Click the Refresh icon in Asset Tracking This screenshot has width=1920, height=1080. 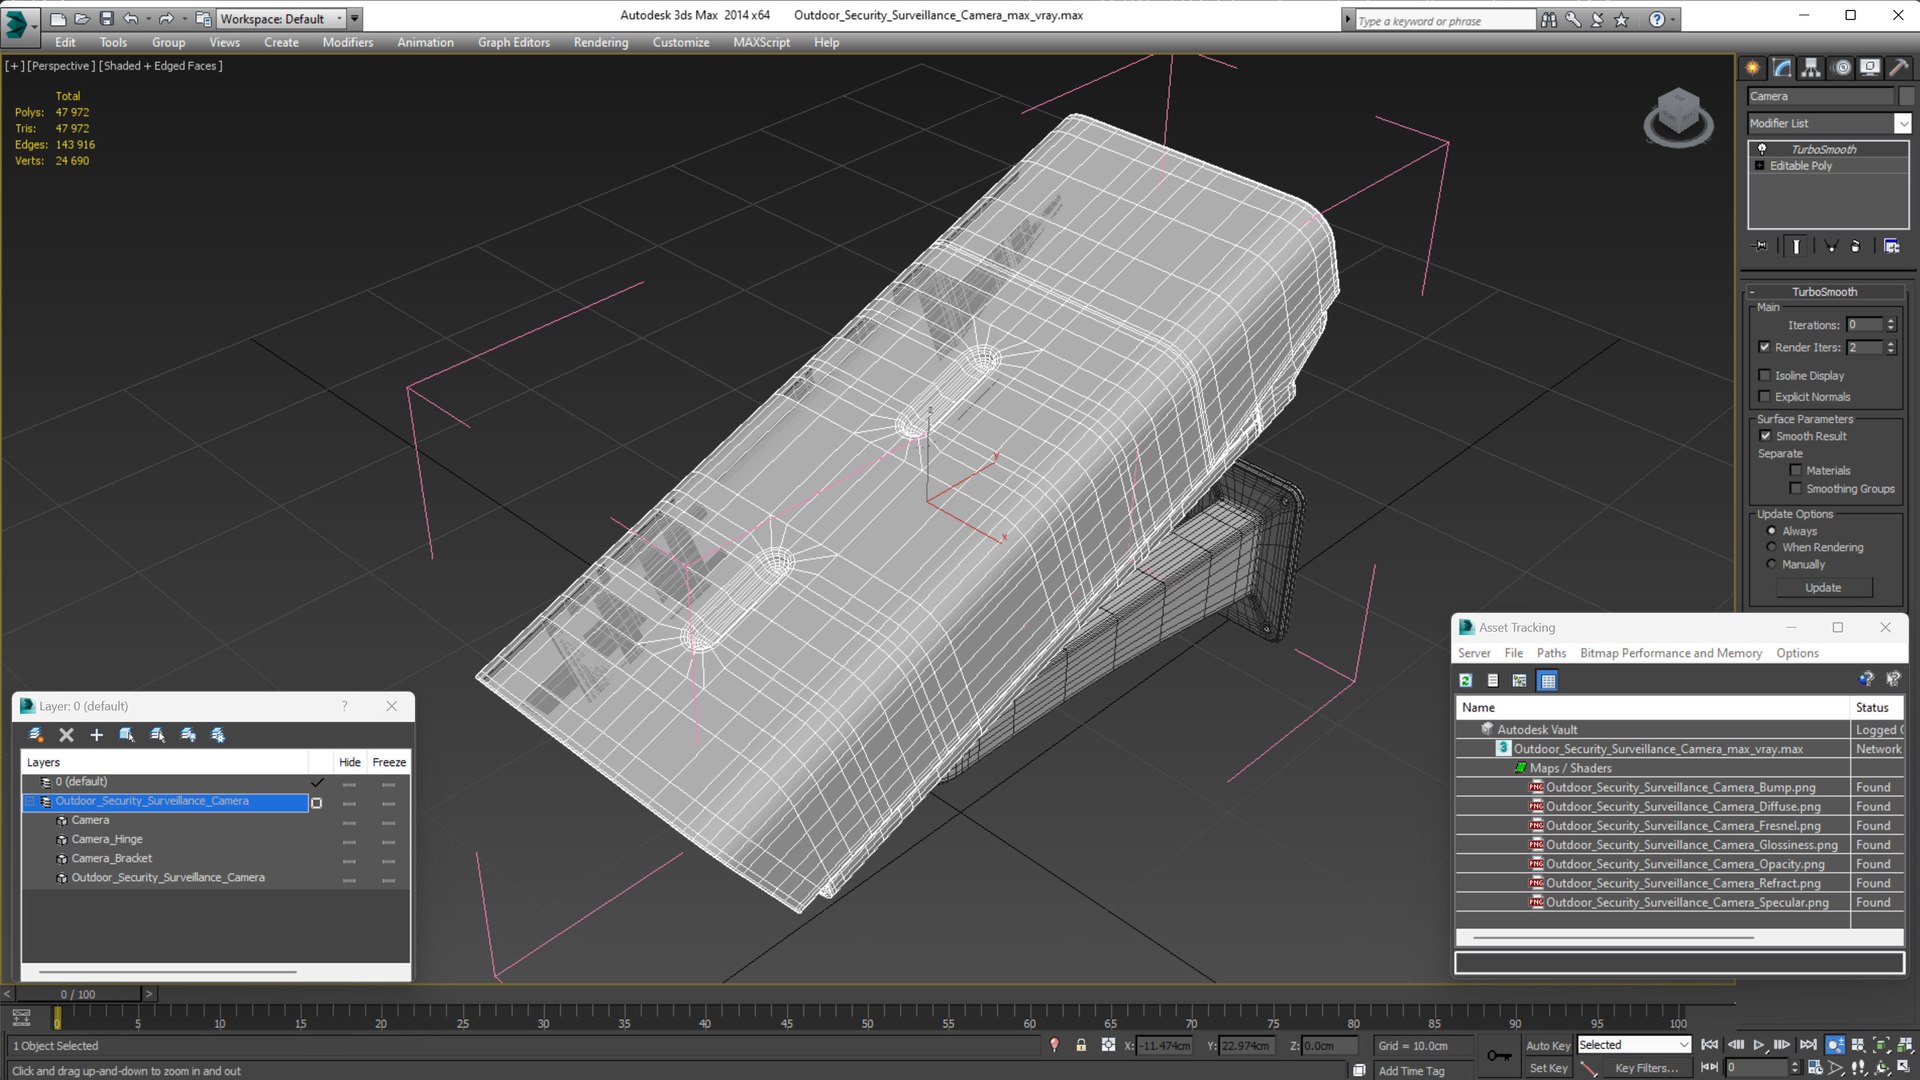[1466, 681]
